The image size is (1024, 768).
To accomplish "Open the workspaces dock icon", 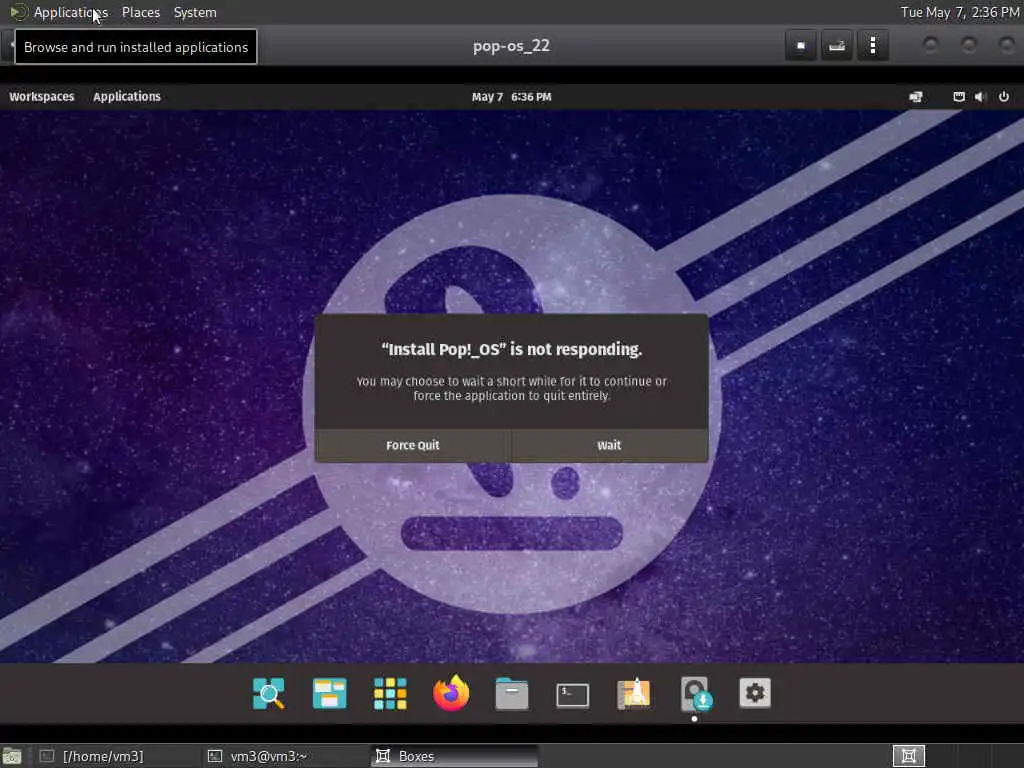I will tap(329, 694).
